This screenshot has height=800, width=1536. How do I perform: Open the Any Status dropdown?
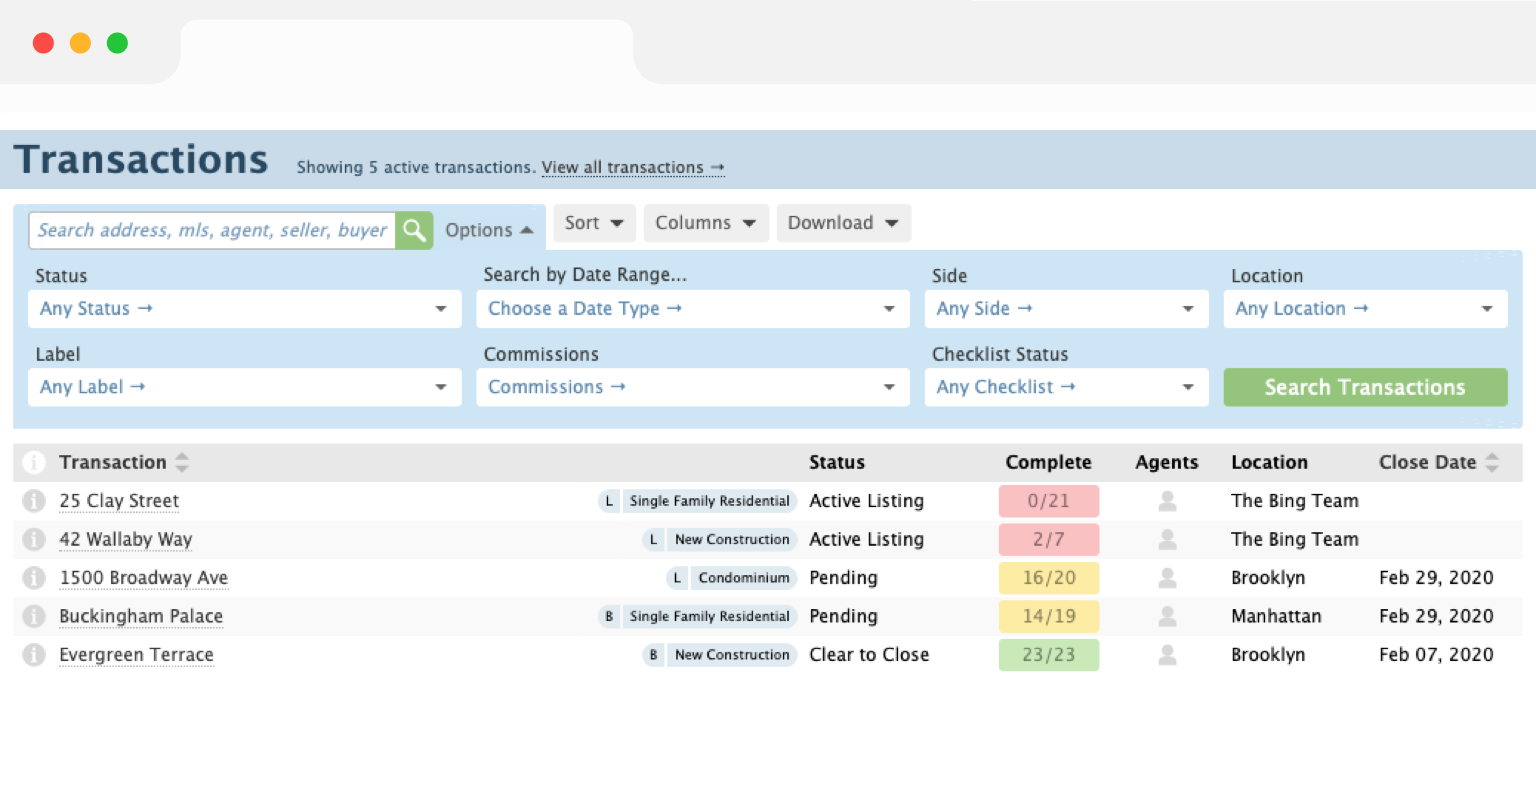245,309
